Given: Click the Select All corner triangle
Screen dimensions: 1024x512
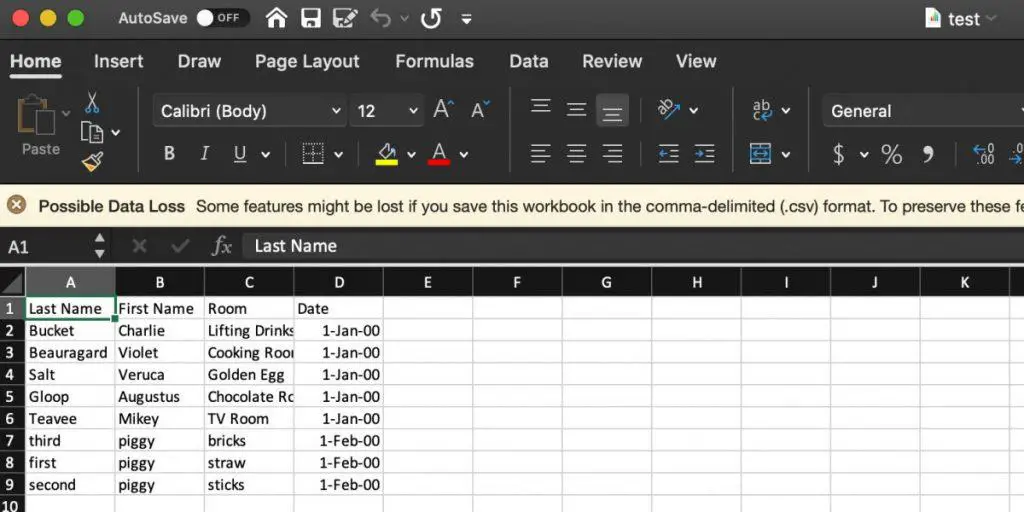Looking at the screenshot, I should click(x=12, y=282).
